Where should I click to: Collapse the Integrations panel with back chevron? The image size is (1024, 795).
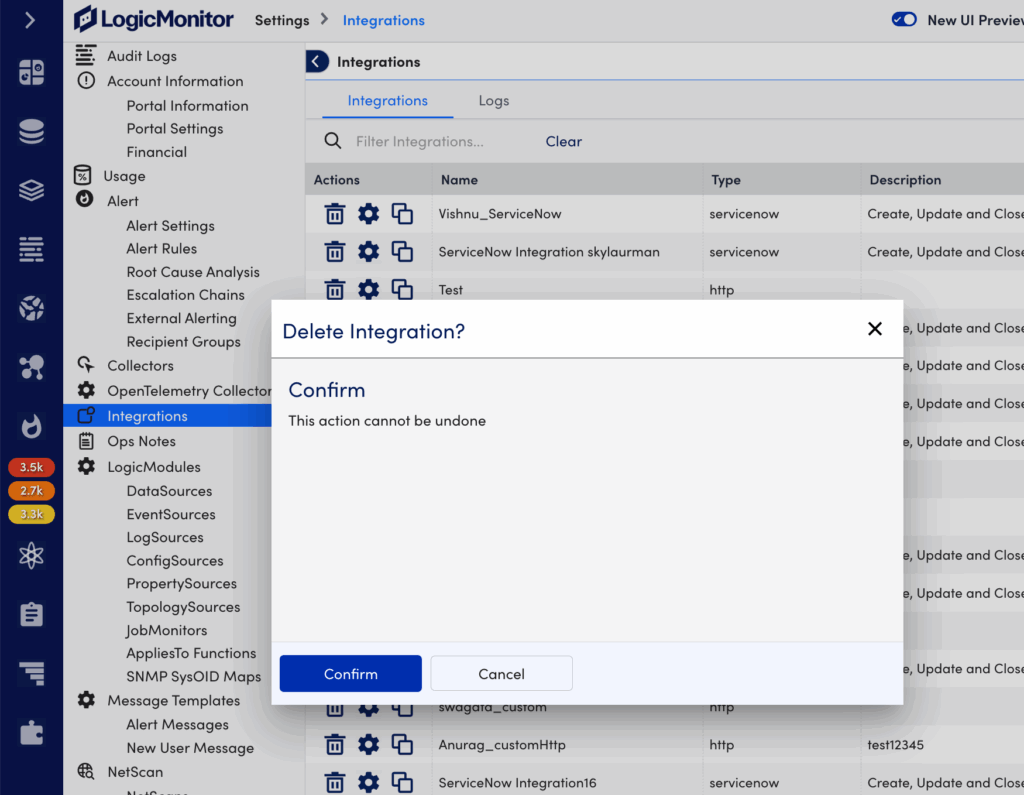click(x=317, y=62)
